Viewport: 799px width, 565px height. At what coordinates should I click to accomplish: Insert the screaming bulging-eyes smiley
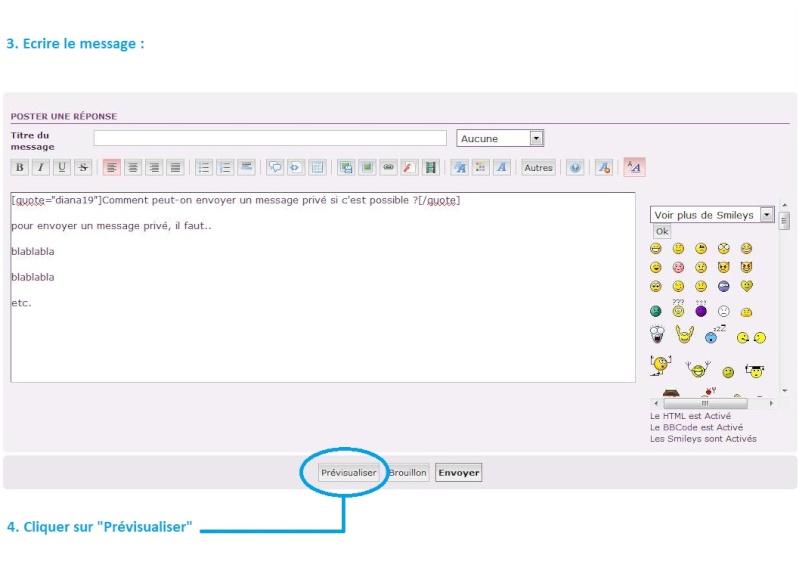pos(657,335)
